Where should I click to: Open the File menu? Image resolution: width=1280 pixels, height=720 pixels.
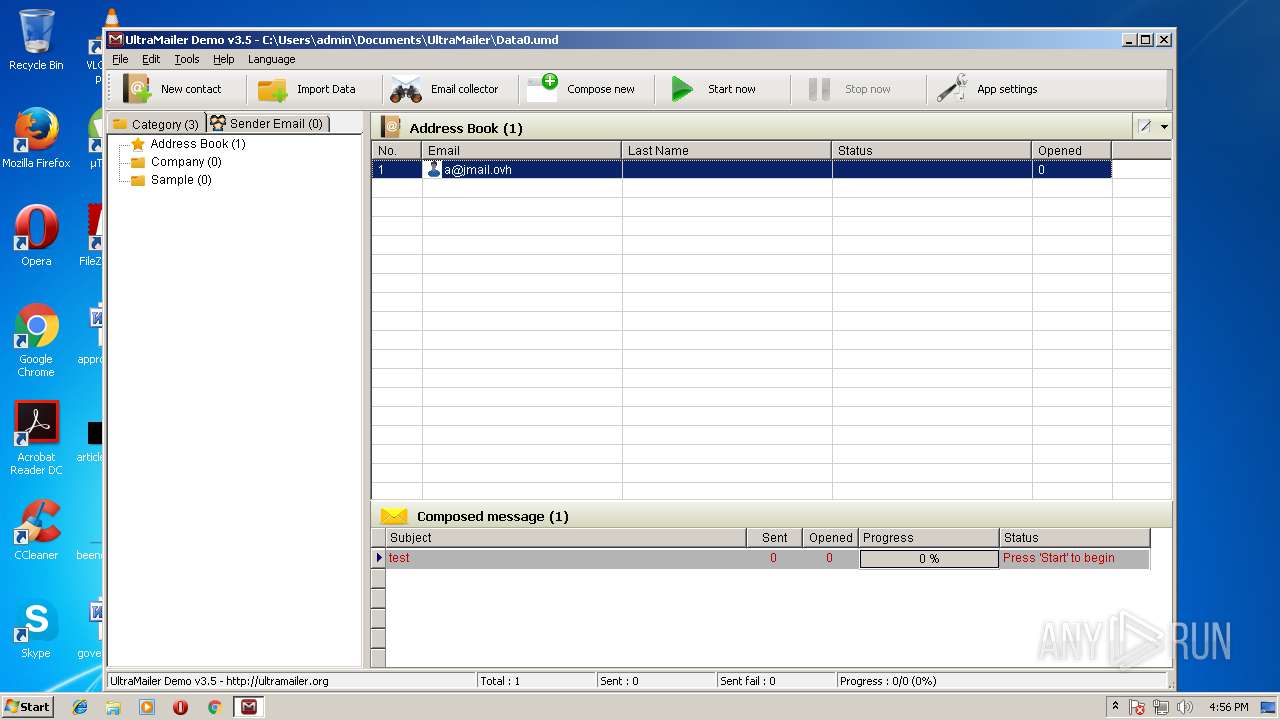point(120,59)
